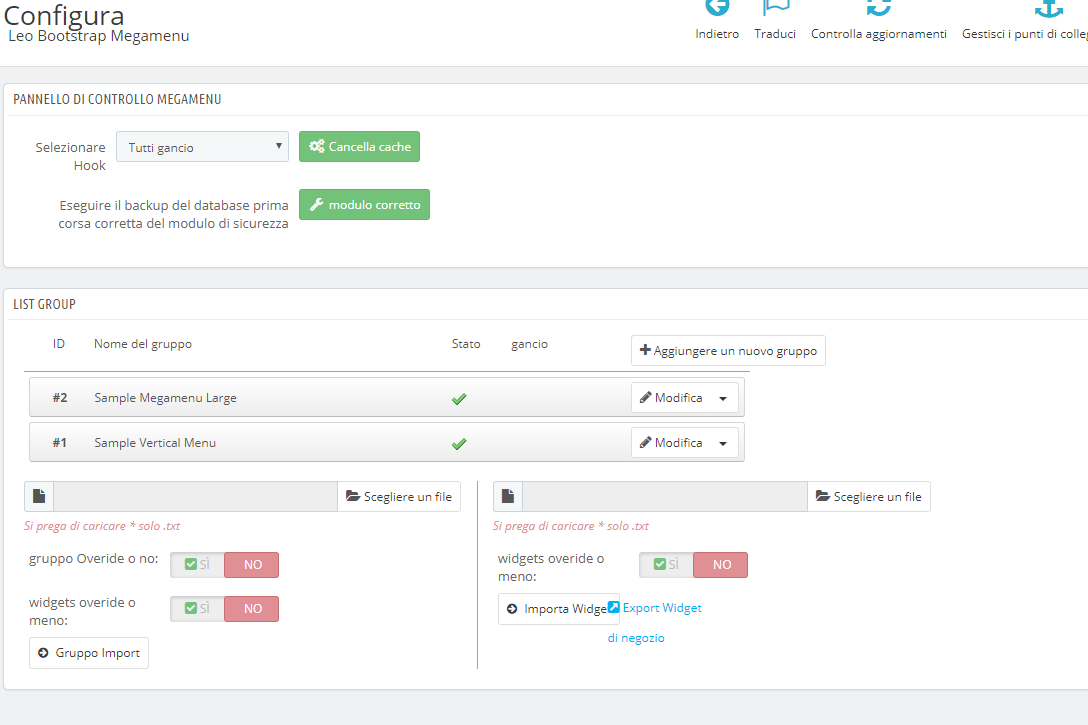Switch right widgets overide to SI

666,565
